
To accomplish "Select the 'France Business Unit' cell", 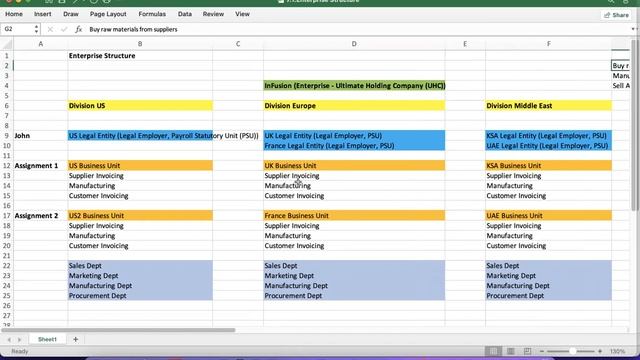I will (x=354, y=216).
